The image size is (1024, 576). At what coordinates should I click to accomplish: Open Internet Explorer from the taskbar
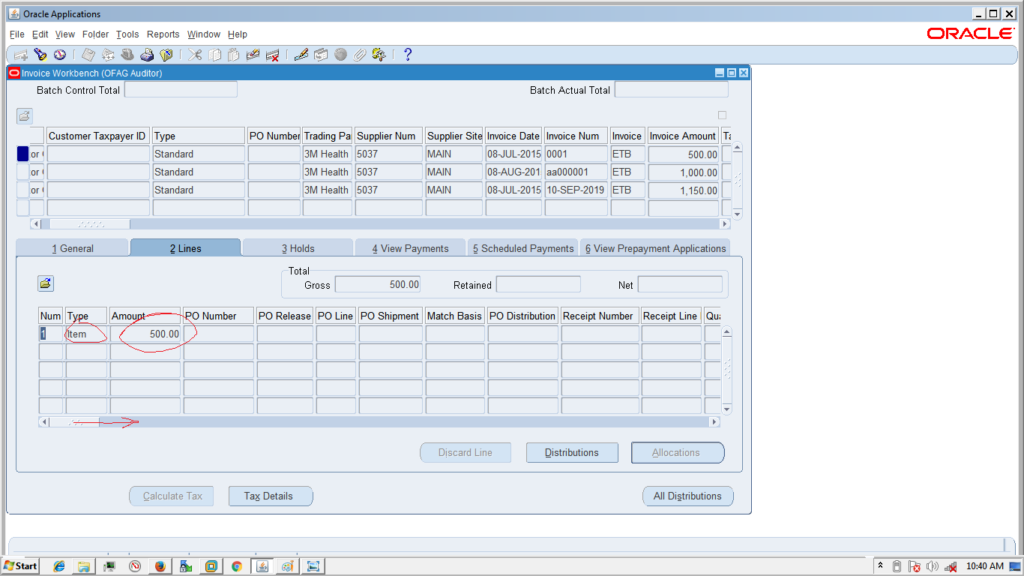point(59,566)
